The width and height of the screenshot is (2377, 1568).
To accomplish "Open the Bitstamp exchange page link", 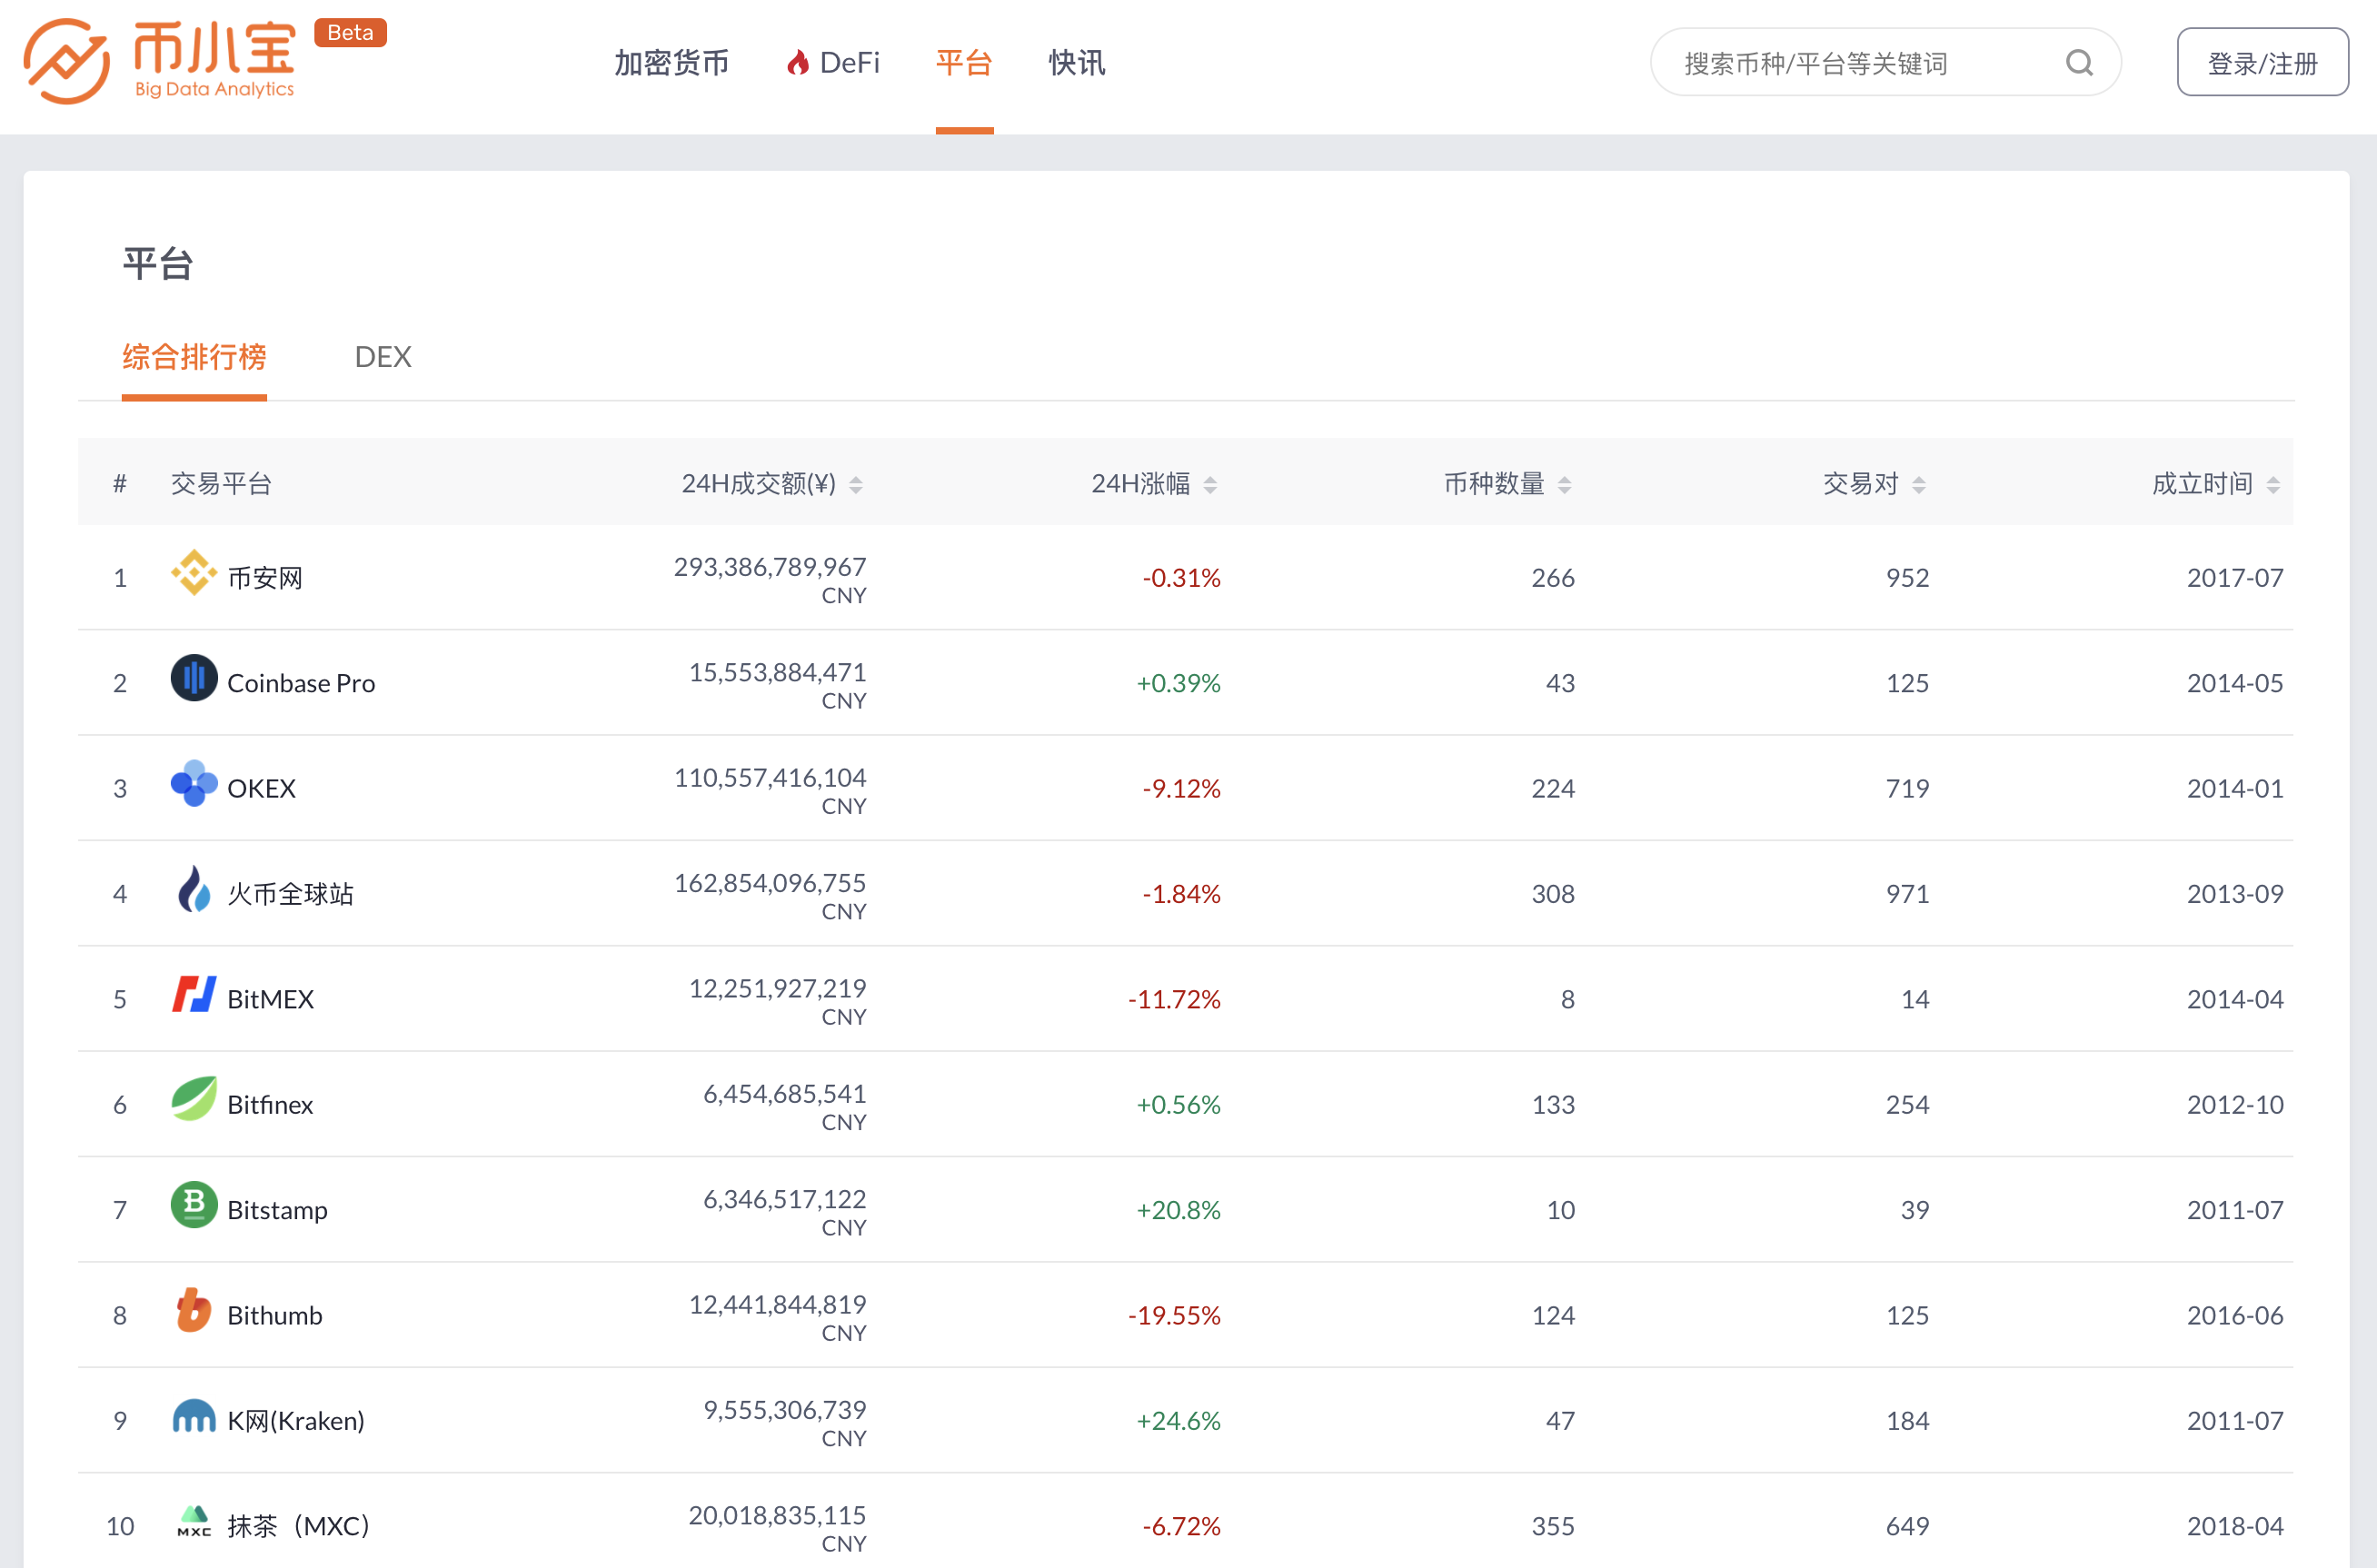I will pyautogui.click(x=276, y=1209).
